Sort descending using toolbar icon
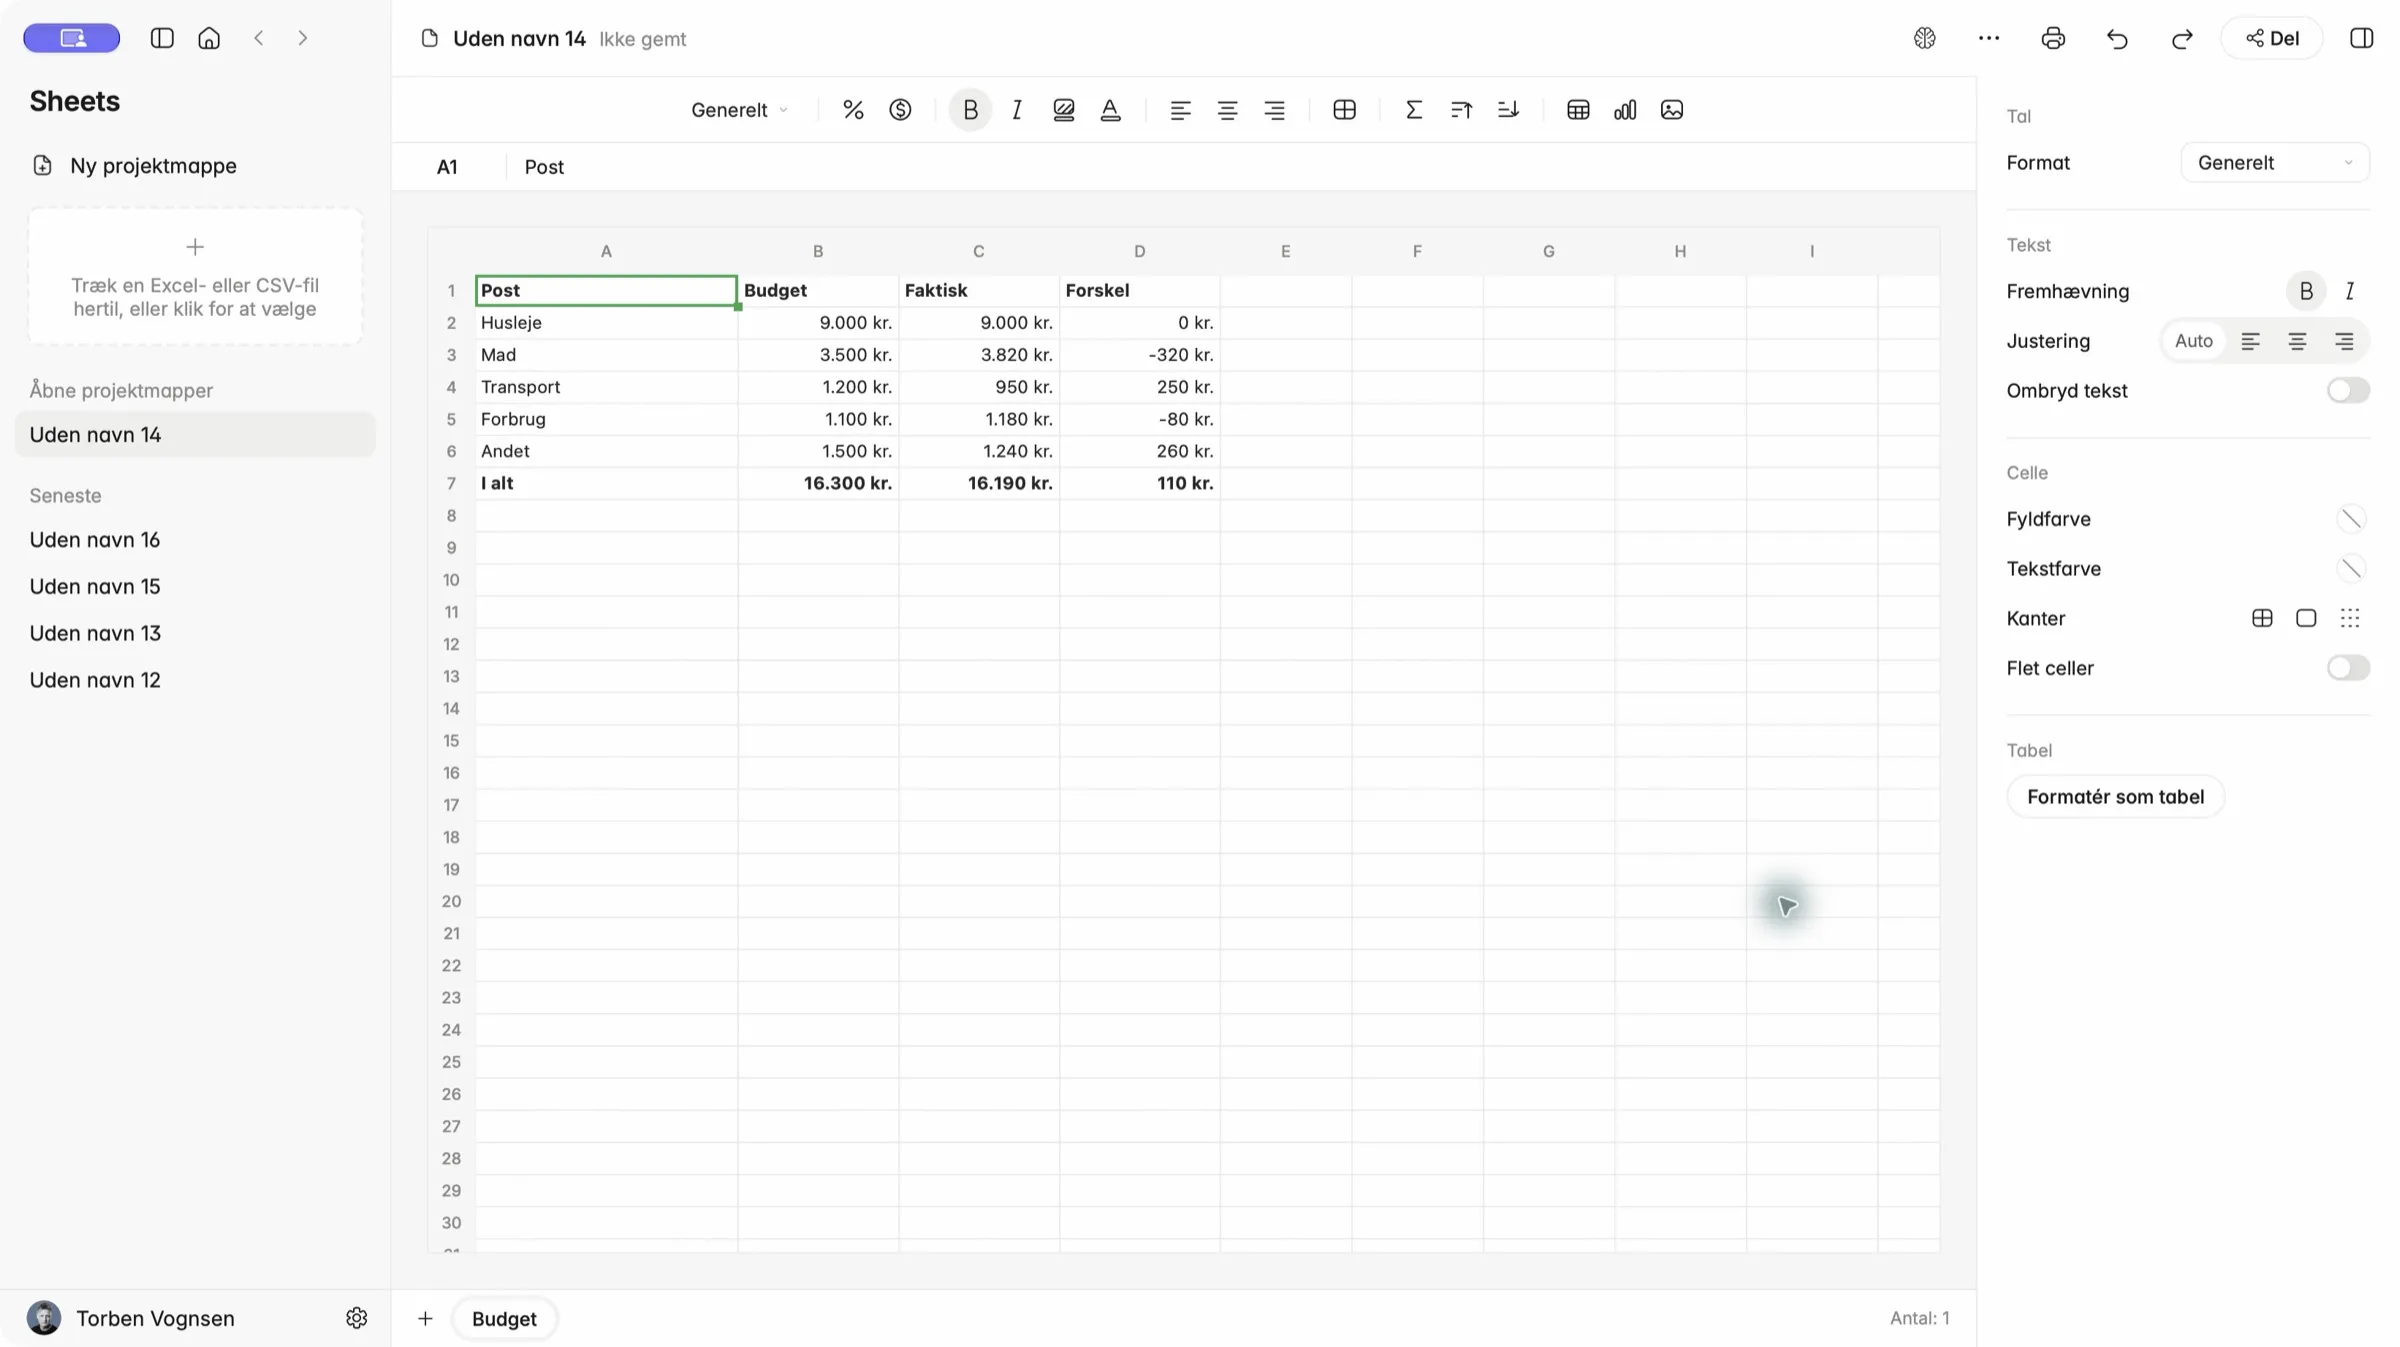 1508,110
